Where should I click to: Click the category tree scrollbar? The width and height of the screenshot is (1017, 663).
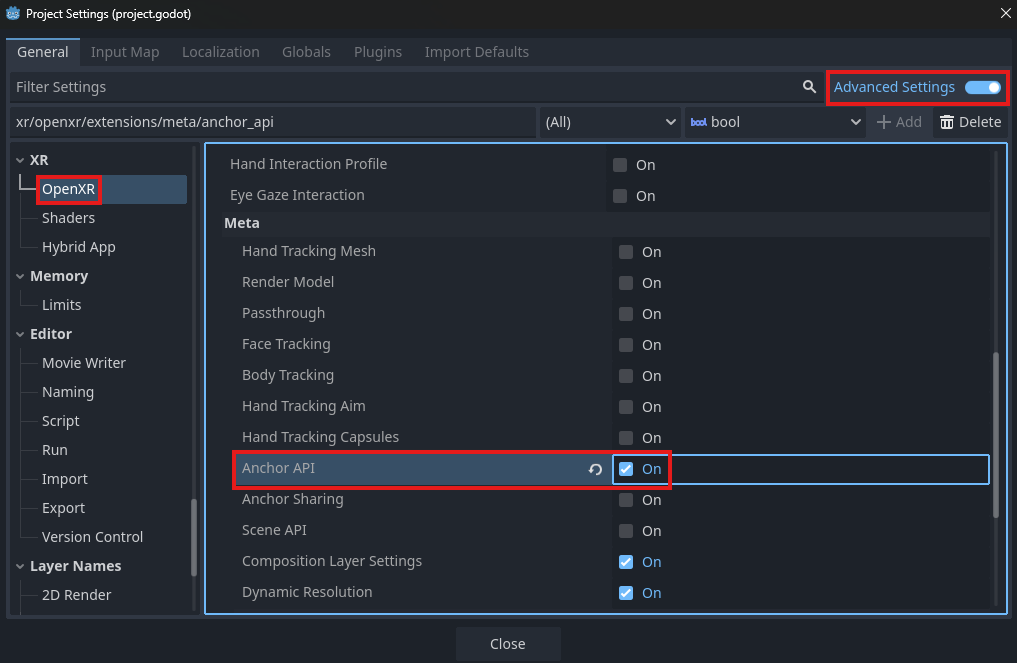point(193,537)
